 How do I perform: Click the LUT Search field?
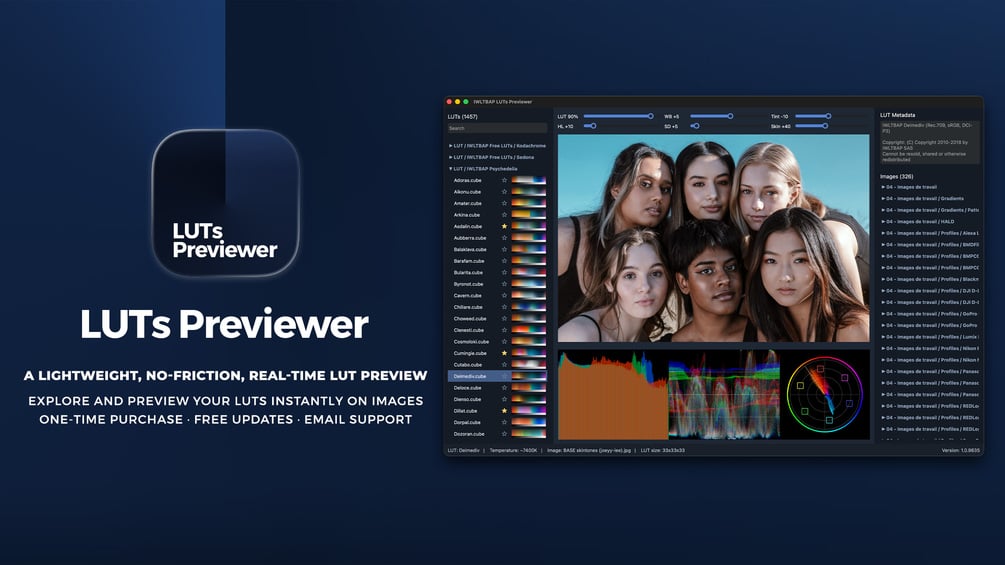pos(497,128)
